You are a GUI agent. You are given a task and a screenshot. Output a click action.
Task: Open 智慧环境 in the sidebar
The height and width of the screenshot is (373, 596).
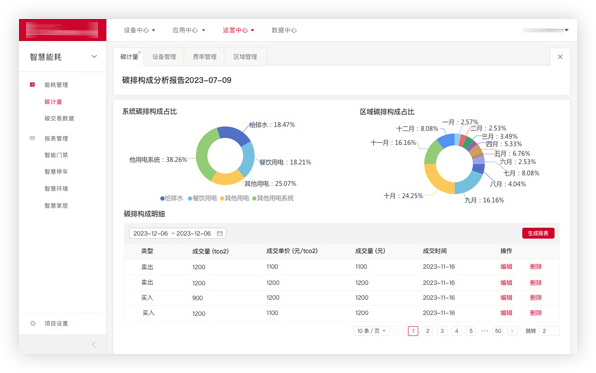[x=56, y=189]
